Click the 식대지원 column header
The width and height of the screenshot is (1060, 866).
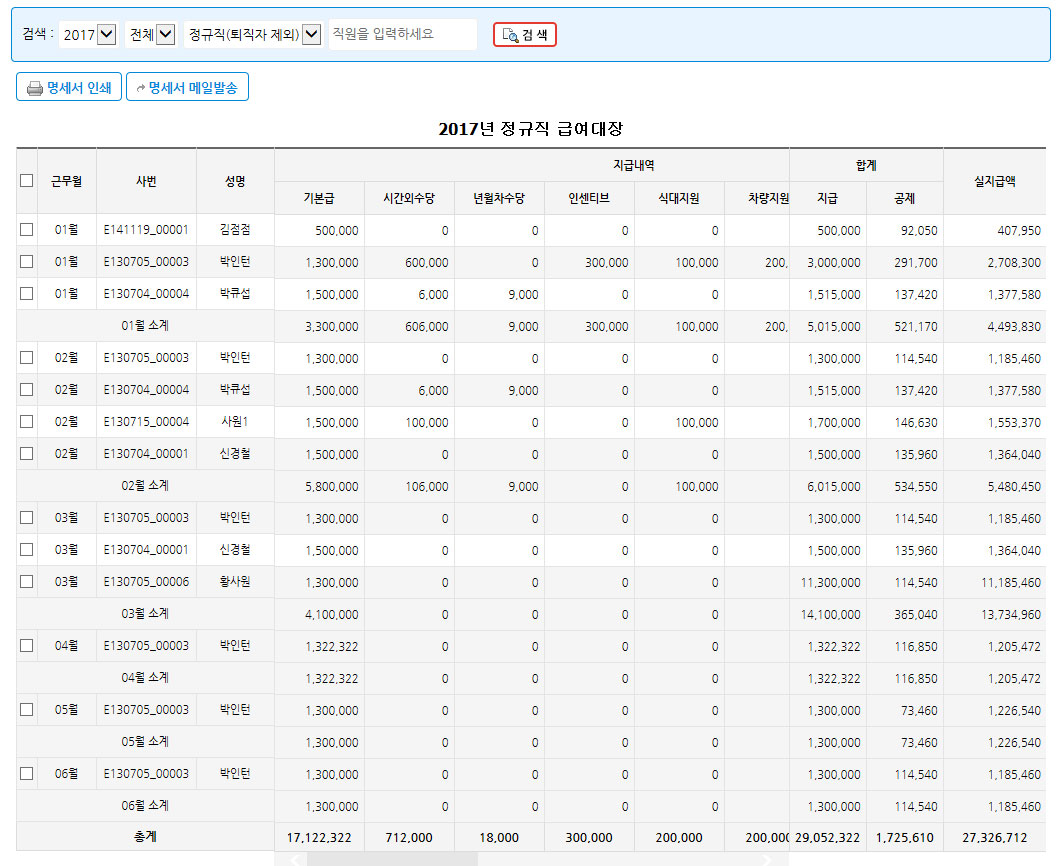pos(679,198)
